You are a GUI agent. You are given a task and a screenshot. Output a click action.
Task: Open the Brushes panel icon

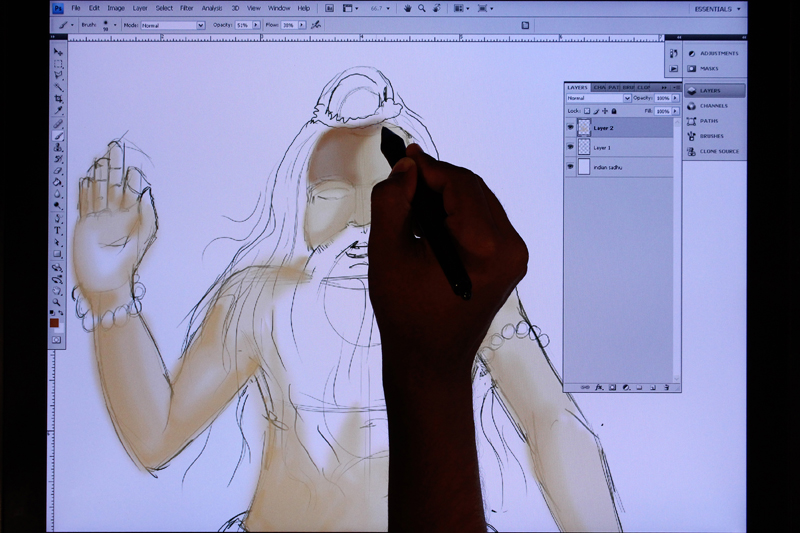[713, 136]
